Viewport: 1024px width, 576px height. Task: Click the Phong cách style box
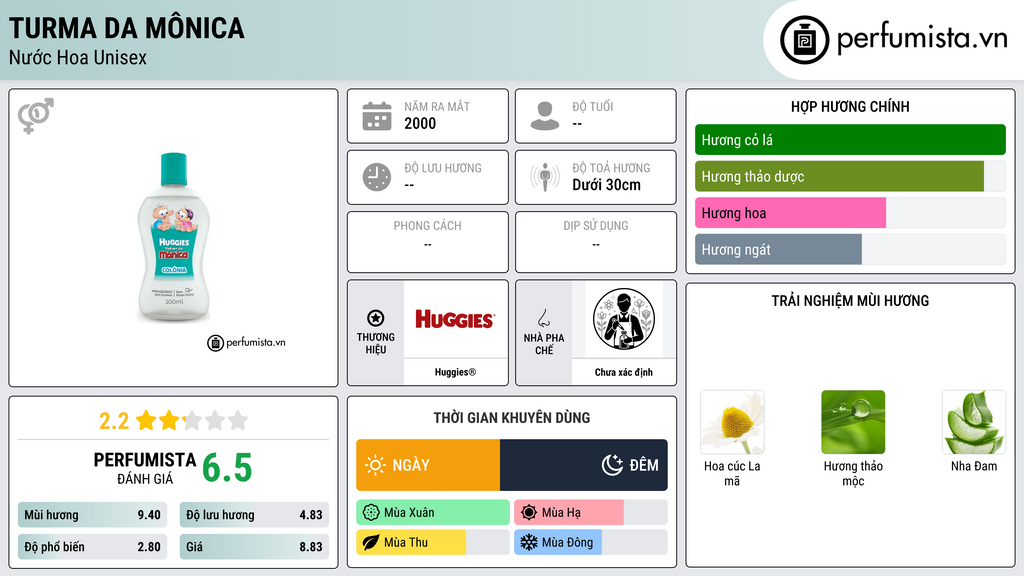pyautogui.click(x=428, y=242)
